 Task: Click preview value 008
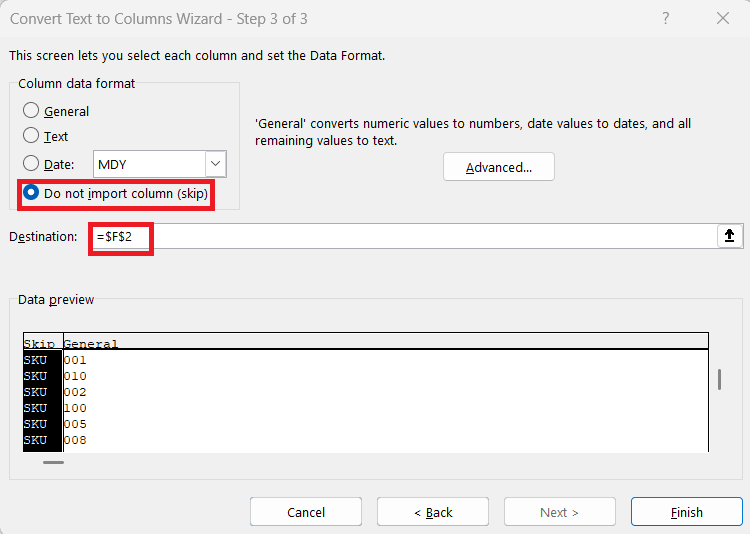tap(75, 440)
